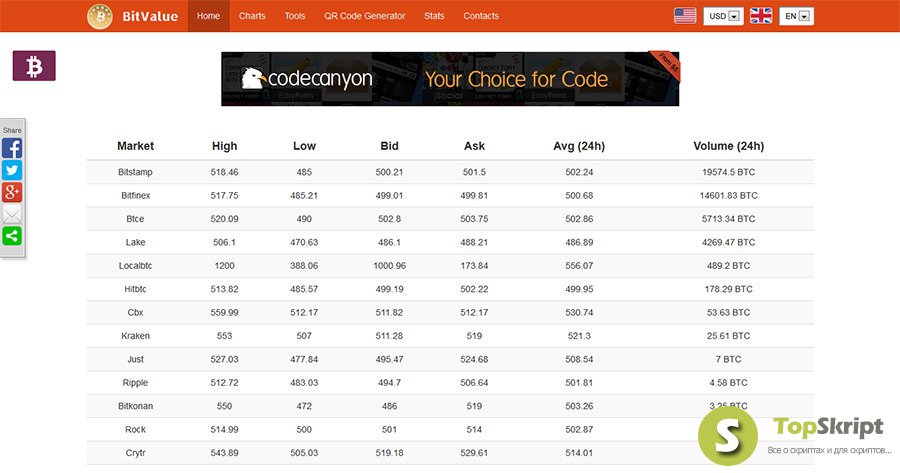Click Just volume 7 BTC

pyautogui.click(x=728, y=359)
